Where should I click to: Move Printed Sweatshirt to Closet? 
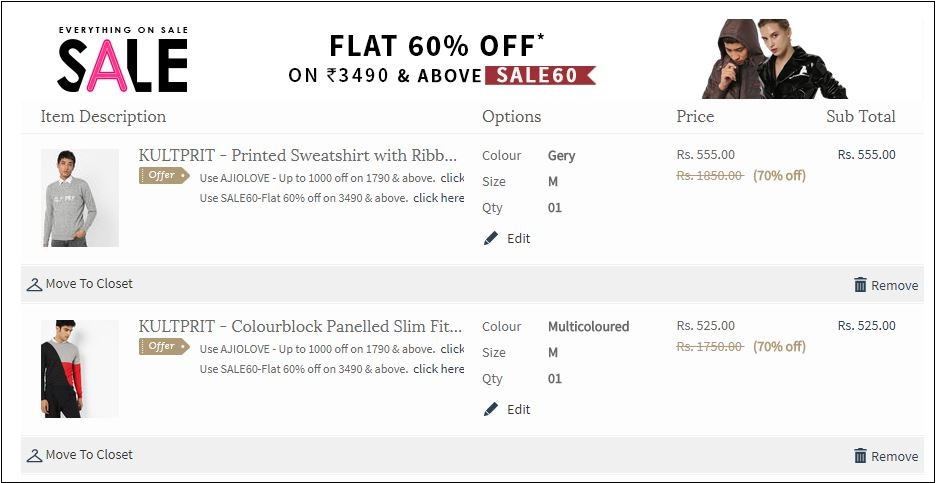pyautogui.click(x=89, y=284)
